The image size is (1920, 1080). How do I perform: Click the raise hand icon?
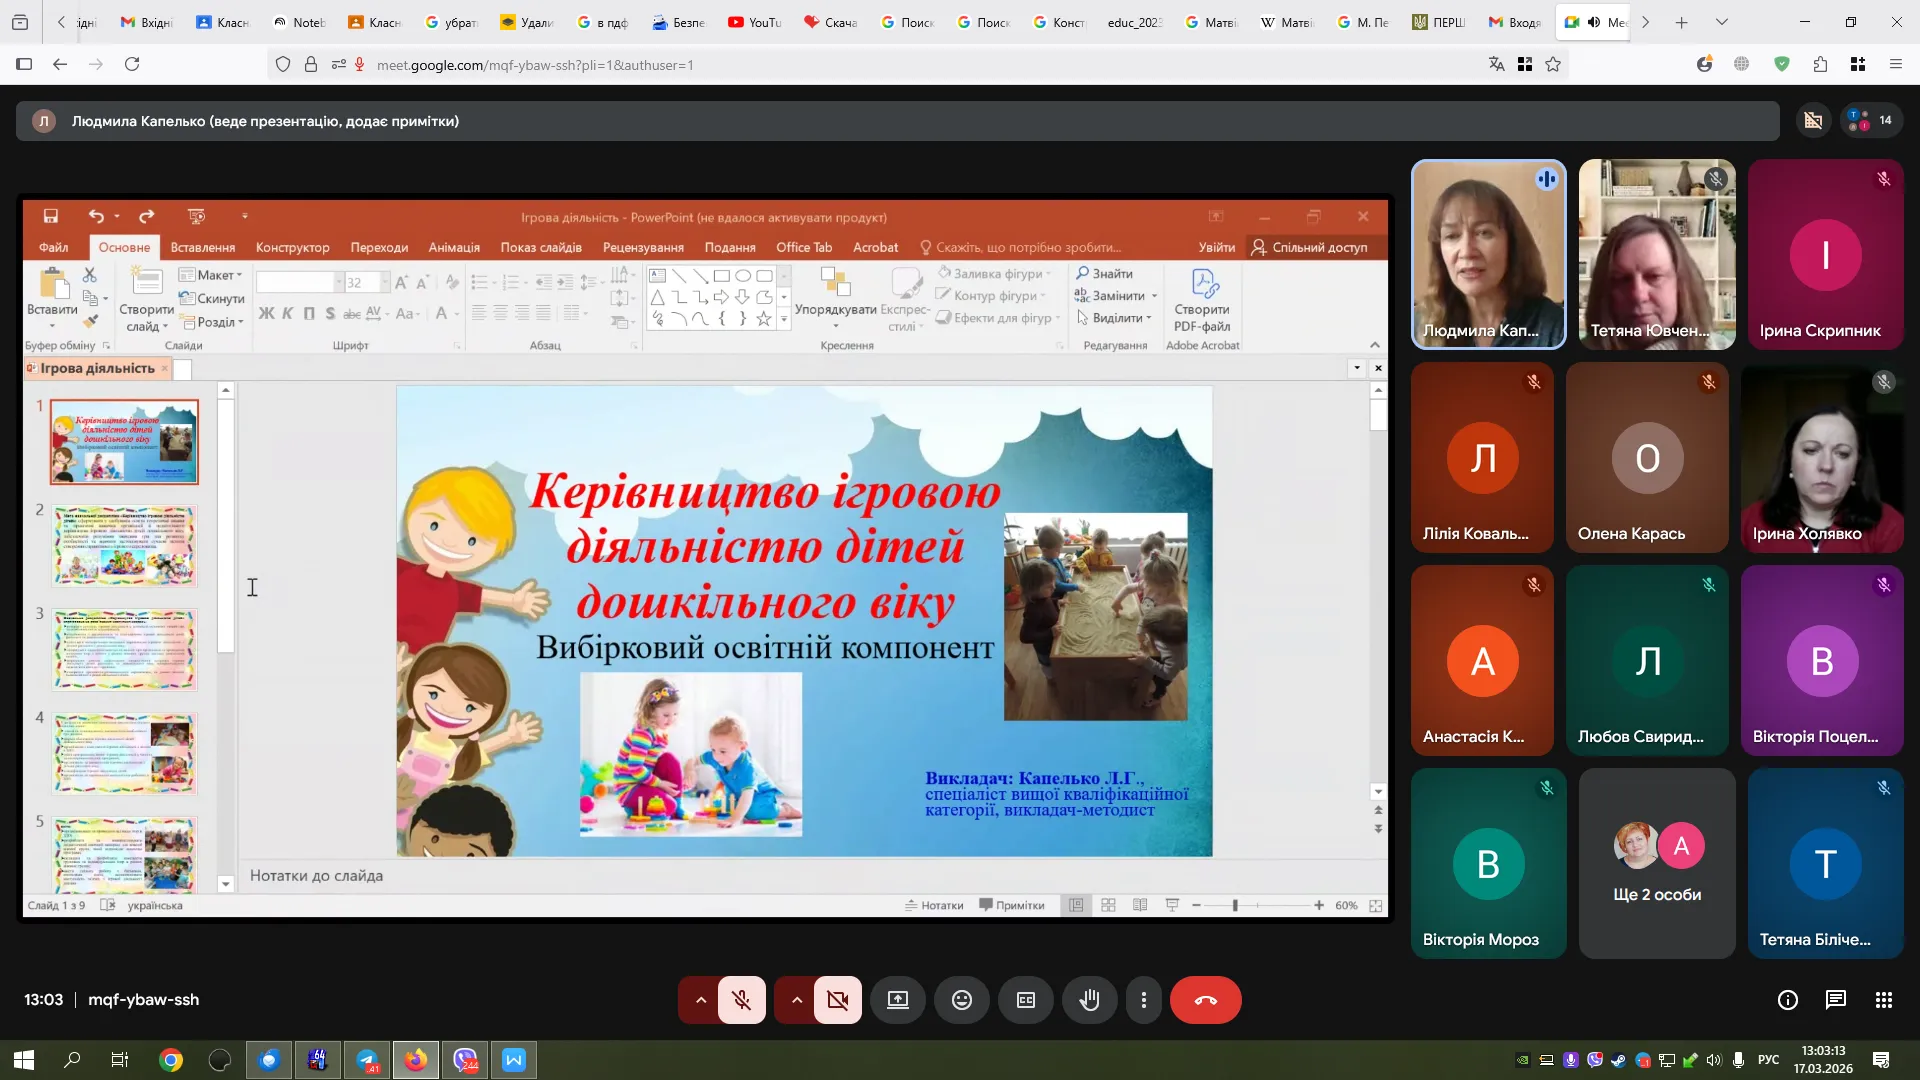(1089, 1000)
